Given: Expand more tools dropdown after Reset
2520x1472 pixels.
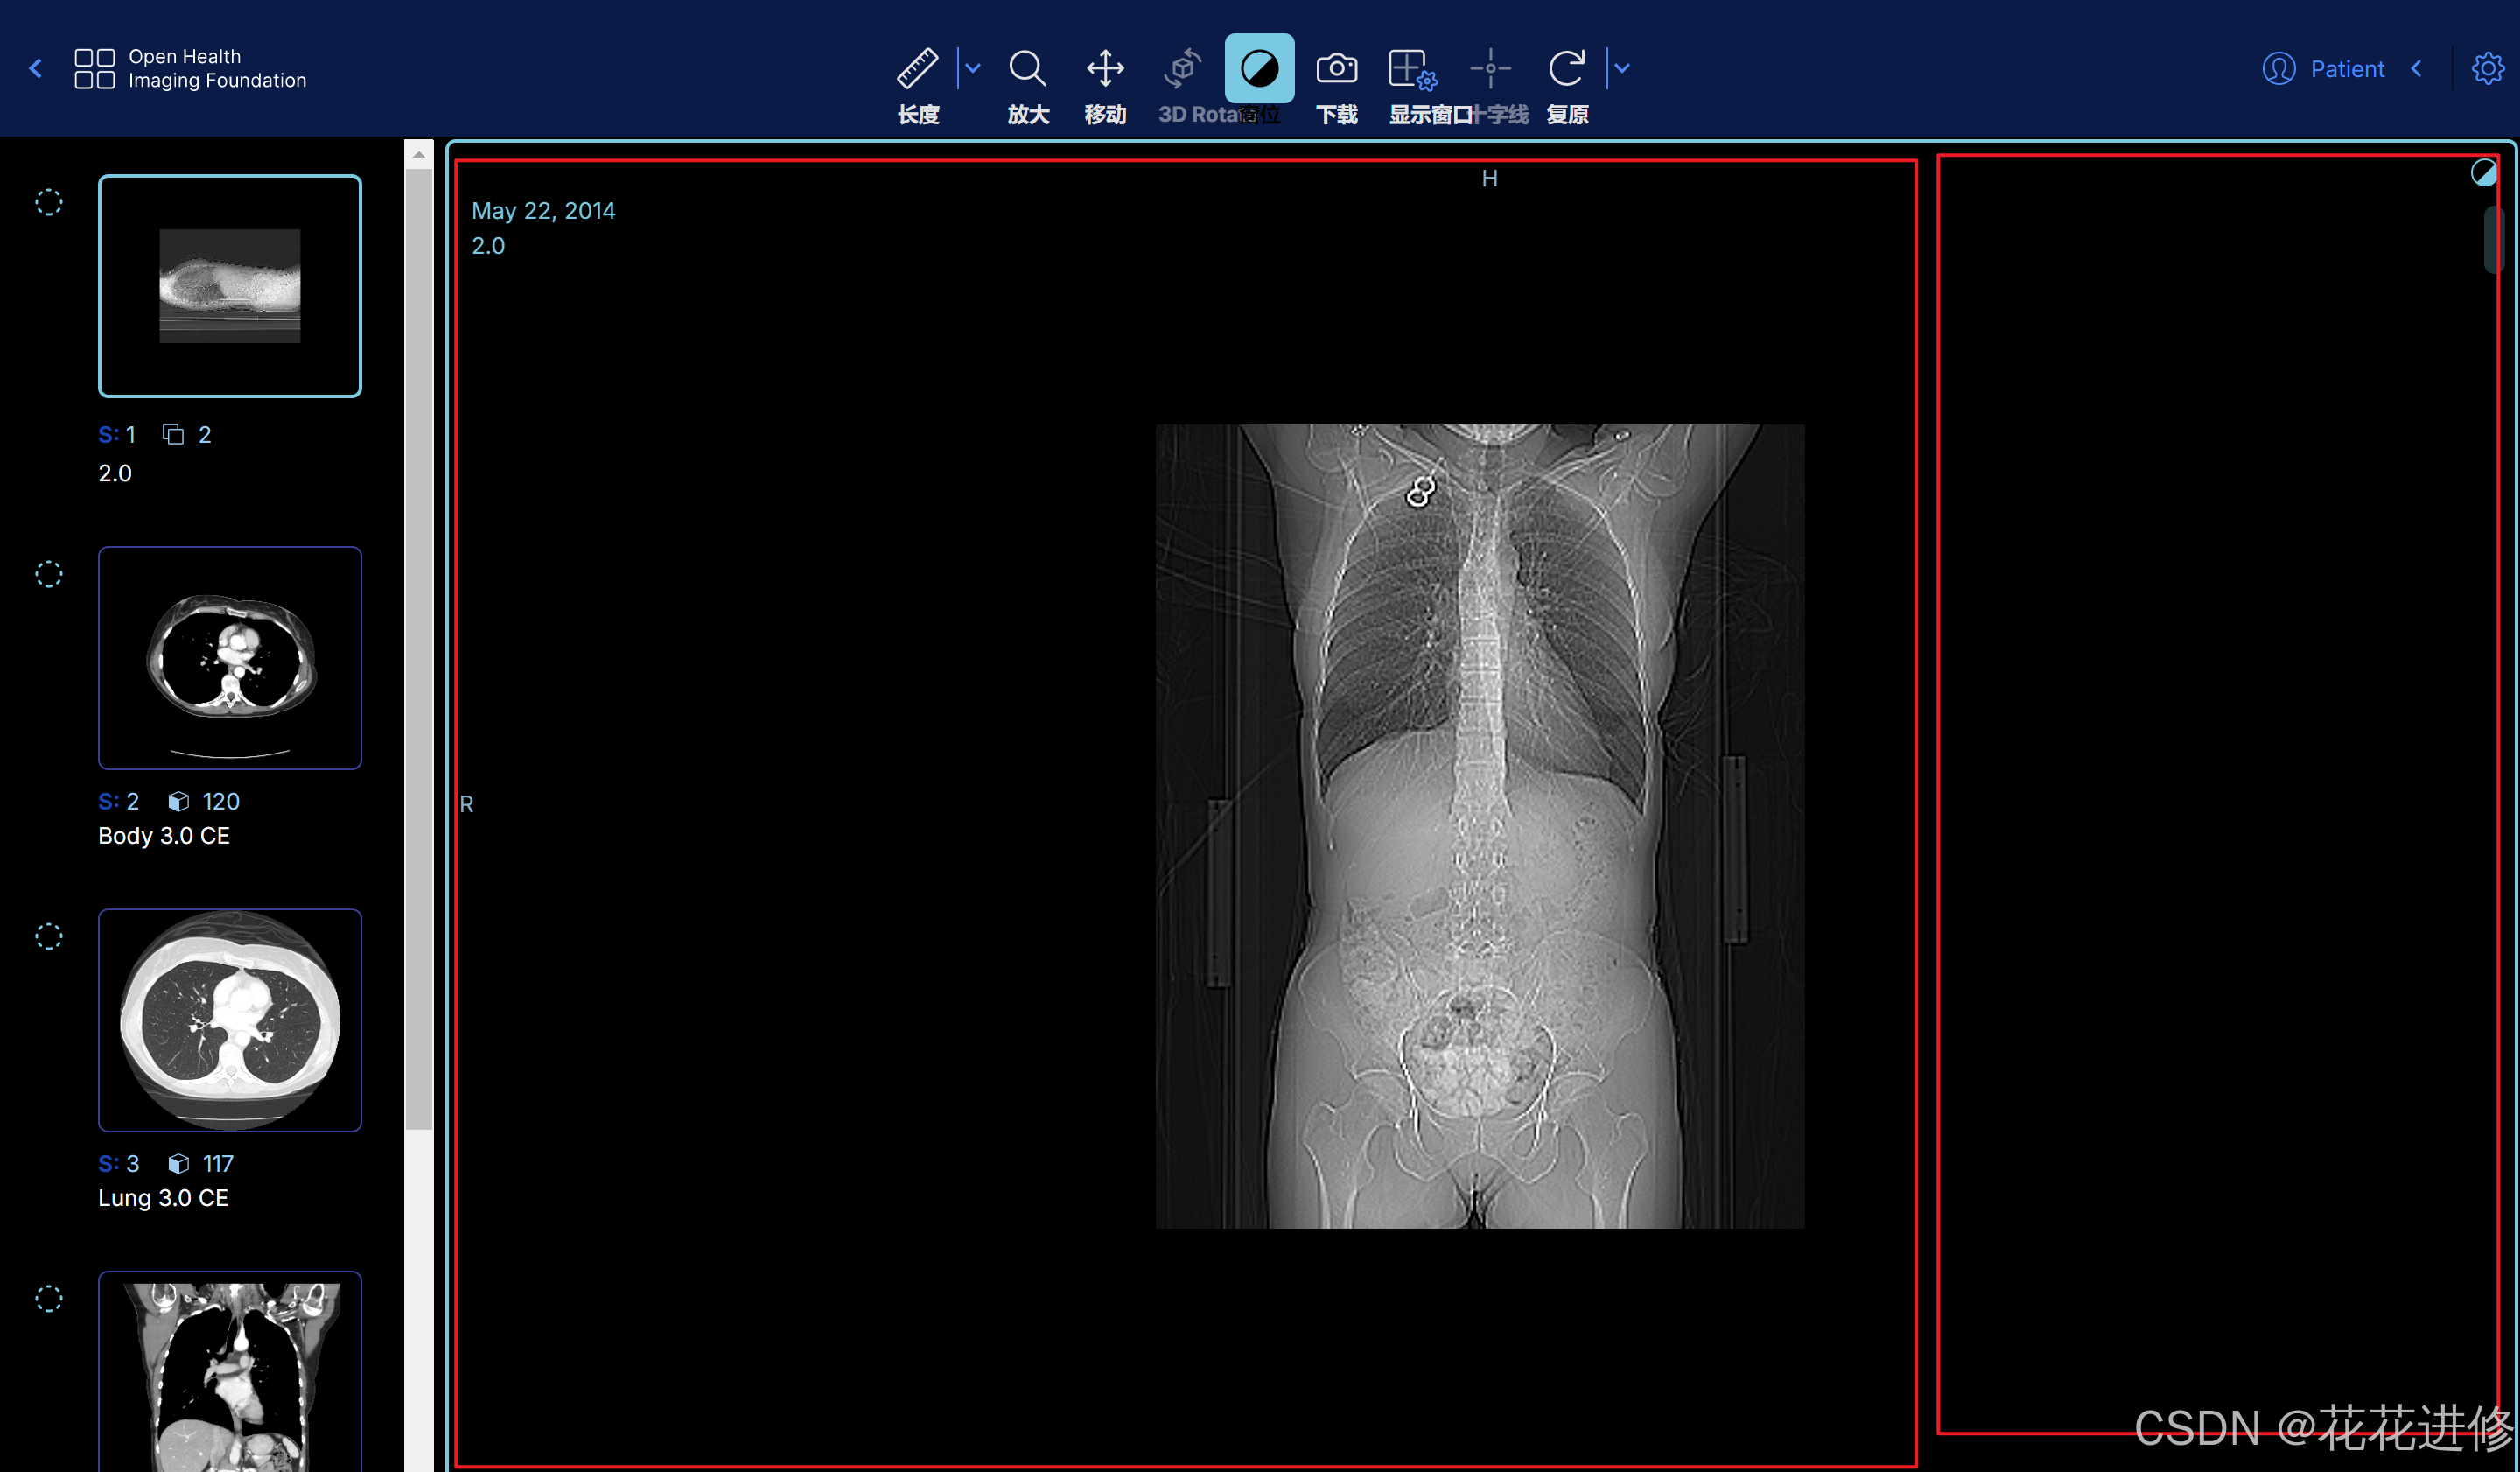Looking at the screenshot, I should coord(1622,69).
